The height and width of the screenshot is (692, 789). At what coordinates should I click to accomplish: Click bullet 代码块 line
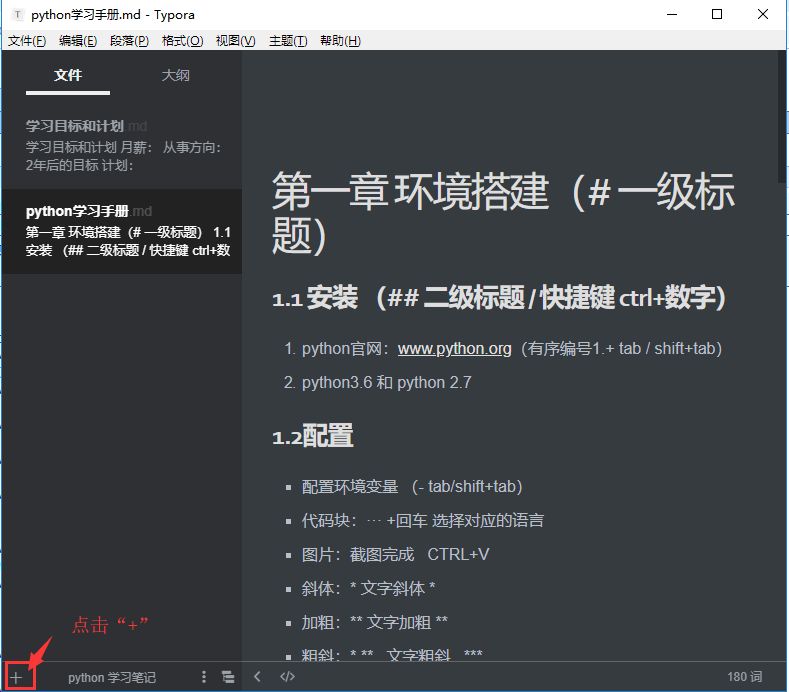click(x=423, y=520)
